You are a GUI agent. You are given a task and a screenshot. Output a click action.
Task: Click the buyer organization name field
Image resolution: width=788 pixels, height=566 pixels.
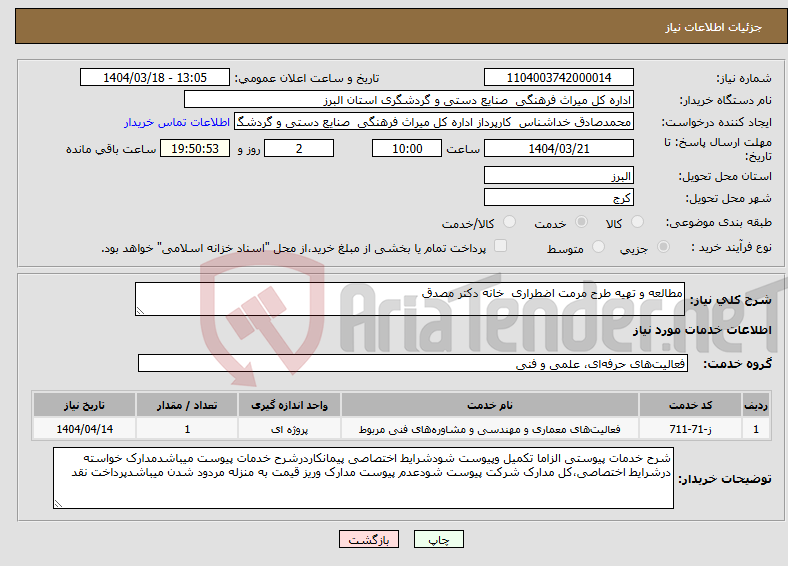point(409,100)
